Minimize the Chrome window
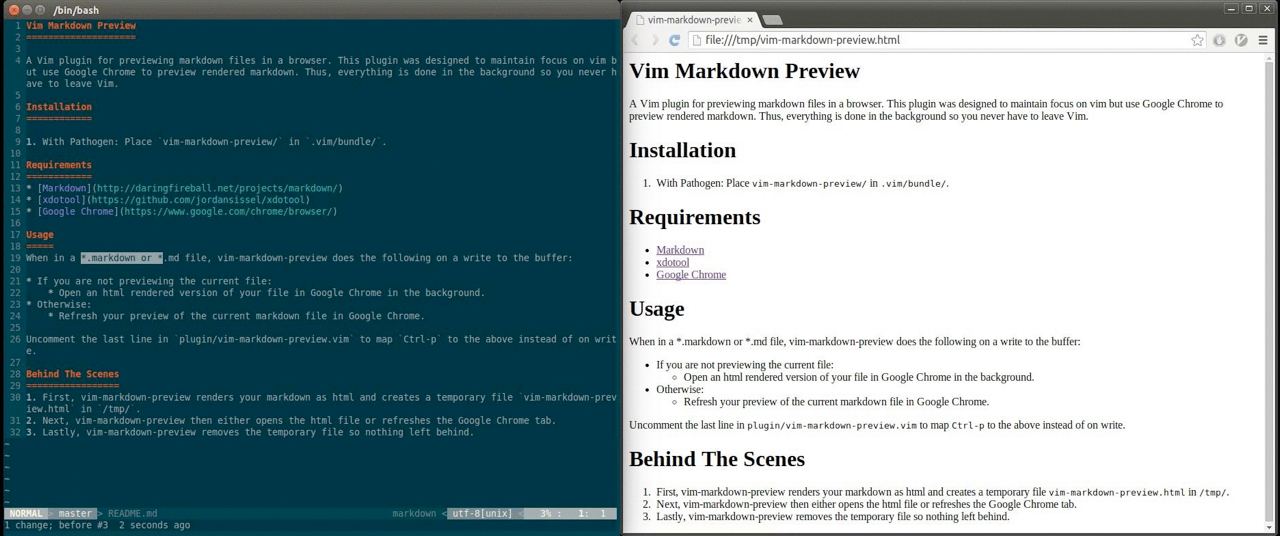 (1230, 8)
